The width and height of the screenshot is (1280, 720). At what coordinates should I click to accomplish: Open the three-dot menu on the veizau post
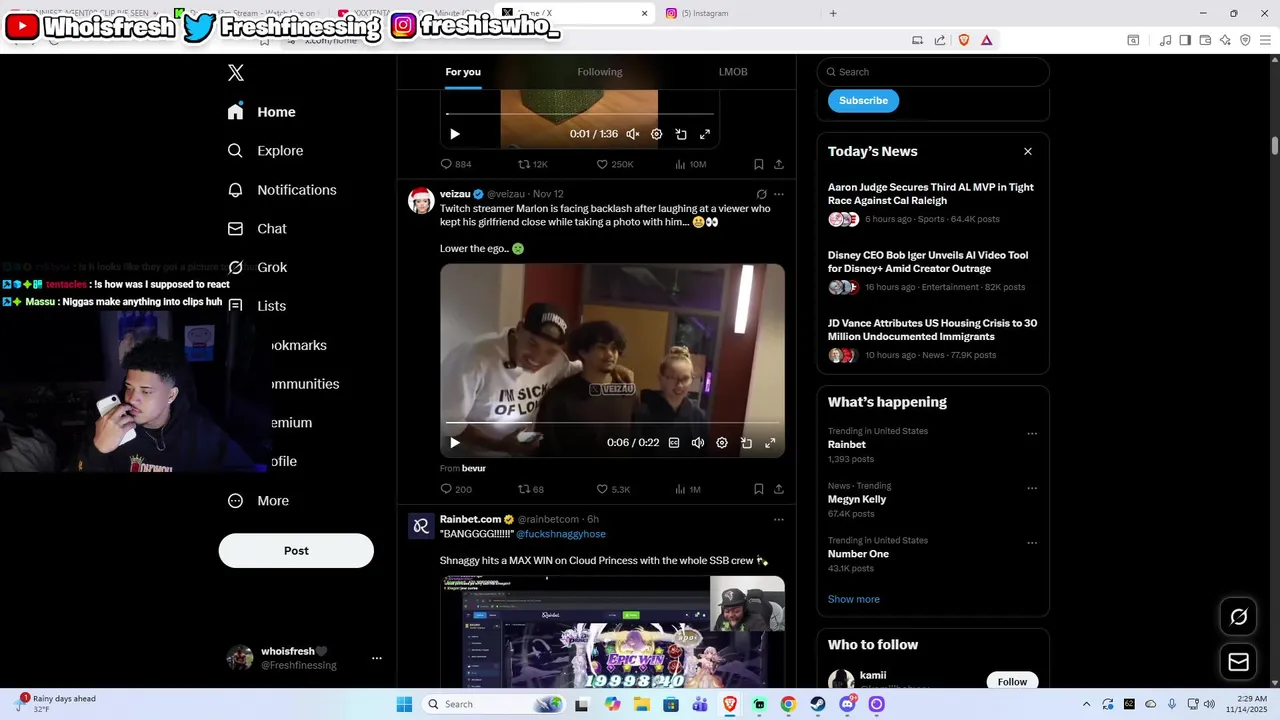point(779,194)
